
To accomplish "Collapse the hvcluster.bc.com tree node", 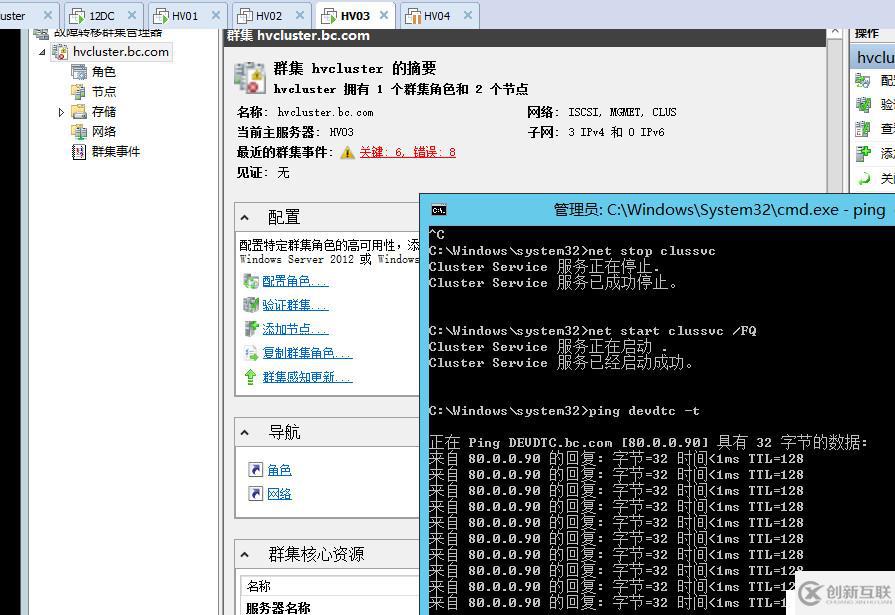I will pos(42,52).
